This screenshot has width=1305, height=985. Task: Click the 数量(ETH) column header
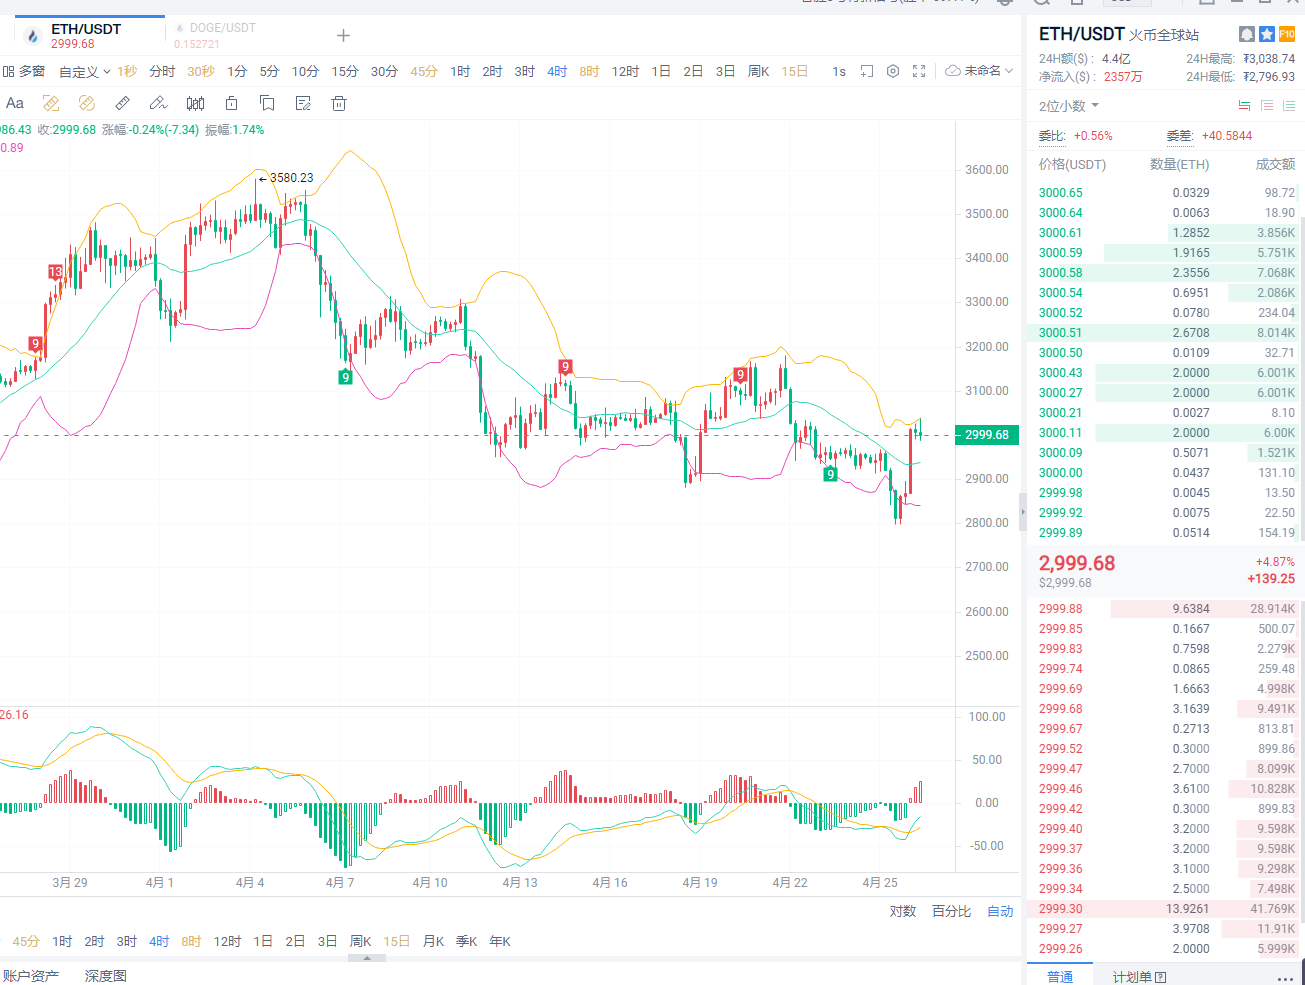click(x=1179, y=164)
